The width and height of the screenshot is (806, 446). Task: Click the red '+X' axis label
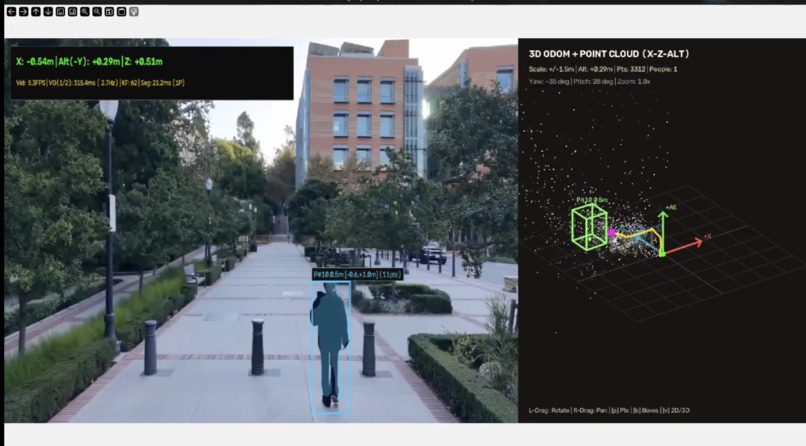(707, 236)
